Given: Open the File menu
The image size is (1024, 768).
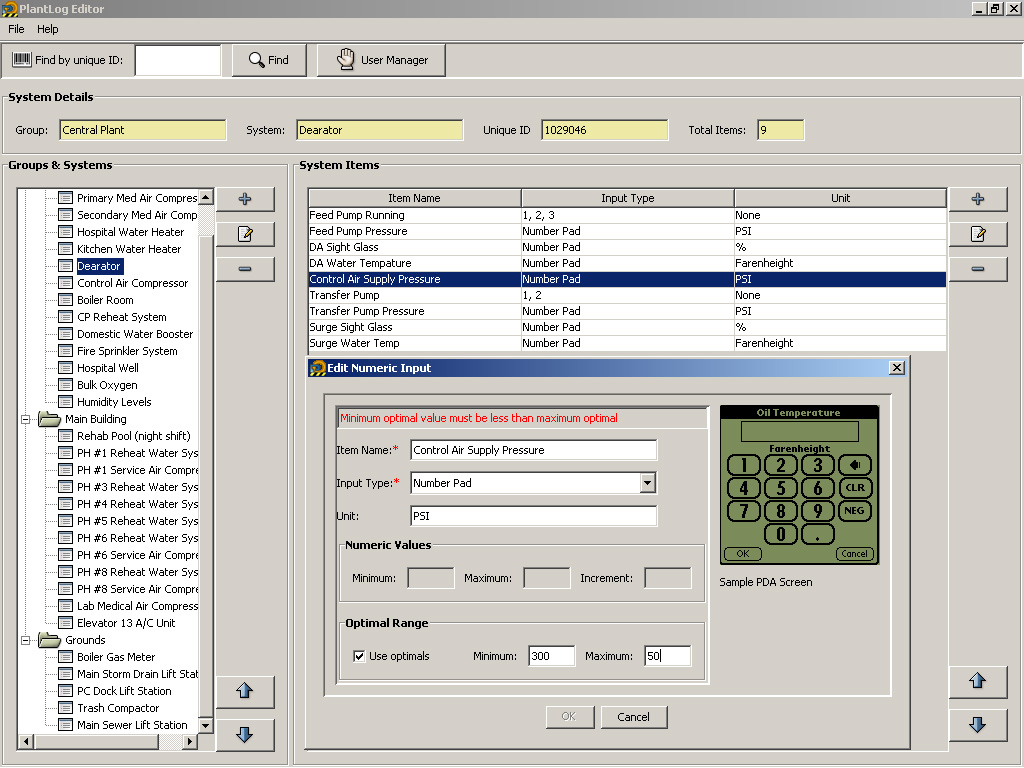Looking at the screenshot, I should point(16,29).
